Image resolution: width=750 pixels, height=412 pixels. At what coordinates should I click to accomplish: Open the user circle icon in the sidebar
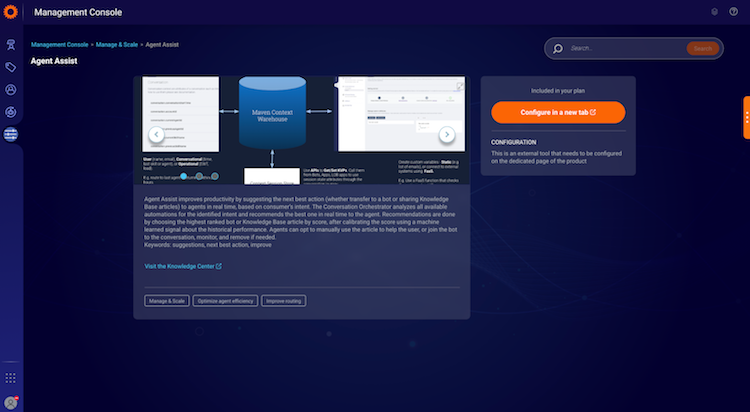11,89
